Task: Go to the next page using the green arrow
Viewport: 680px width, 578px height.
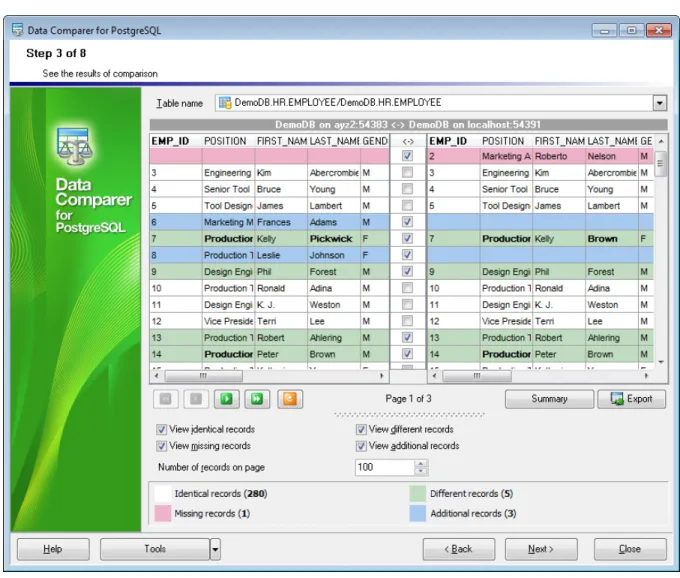Action: coord(226,398)
